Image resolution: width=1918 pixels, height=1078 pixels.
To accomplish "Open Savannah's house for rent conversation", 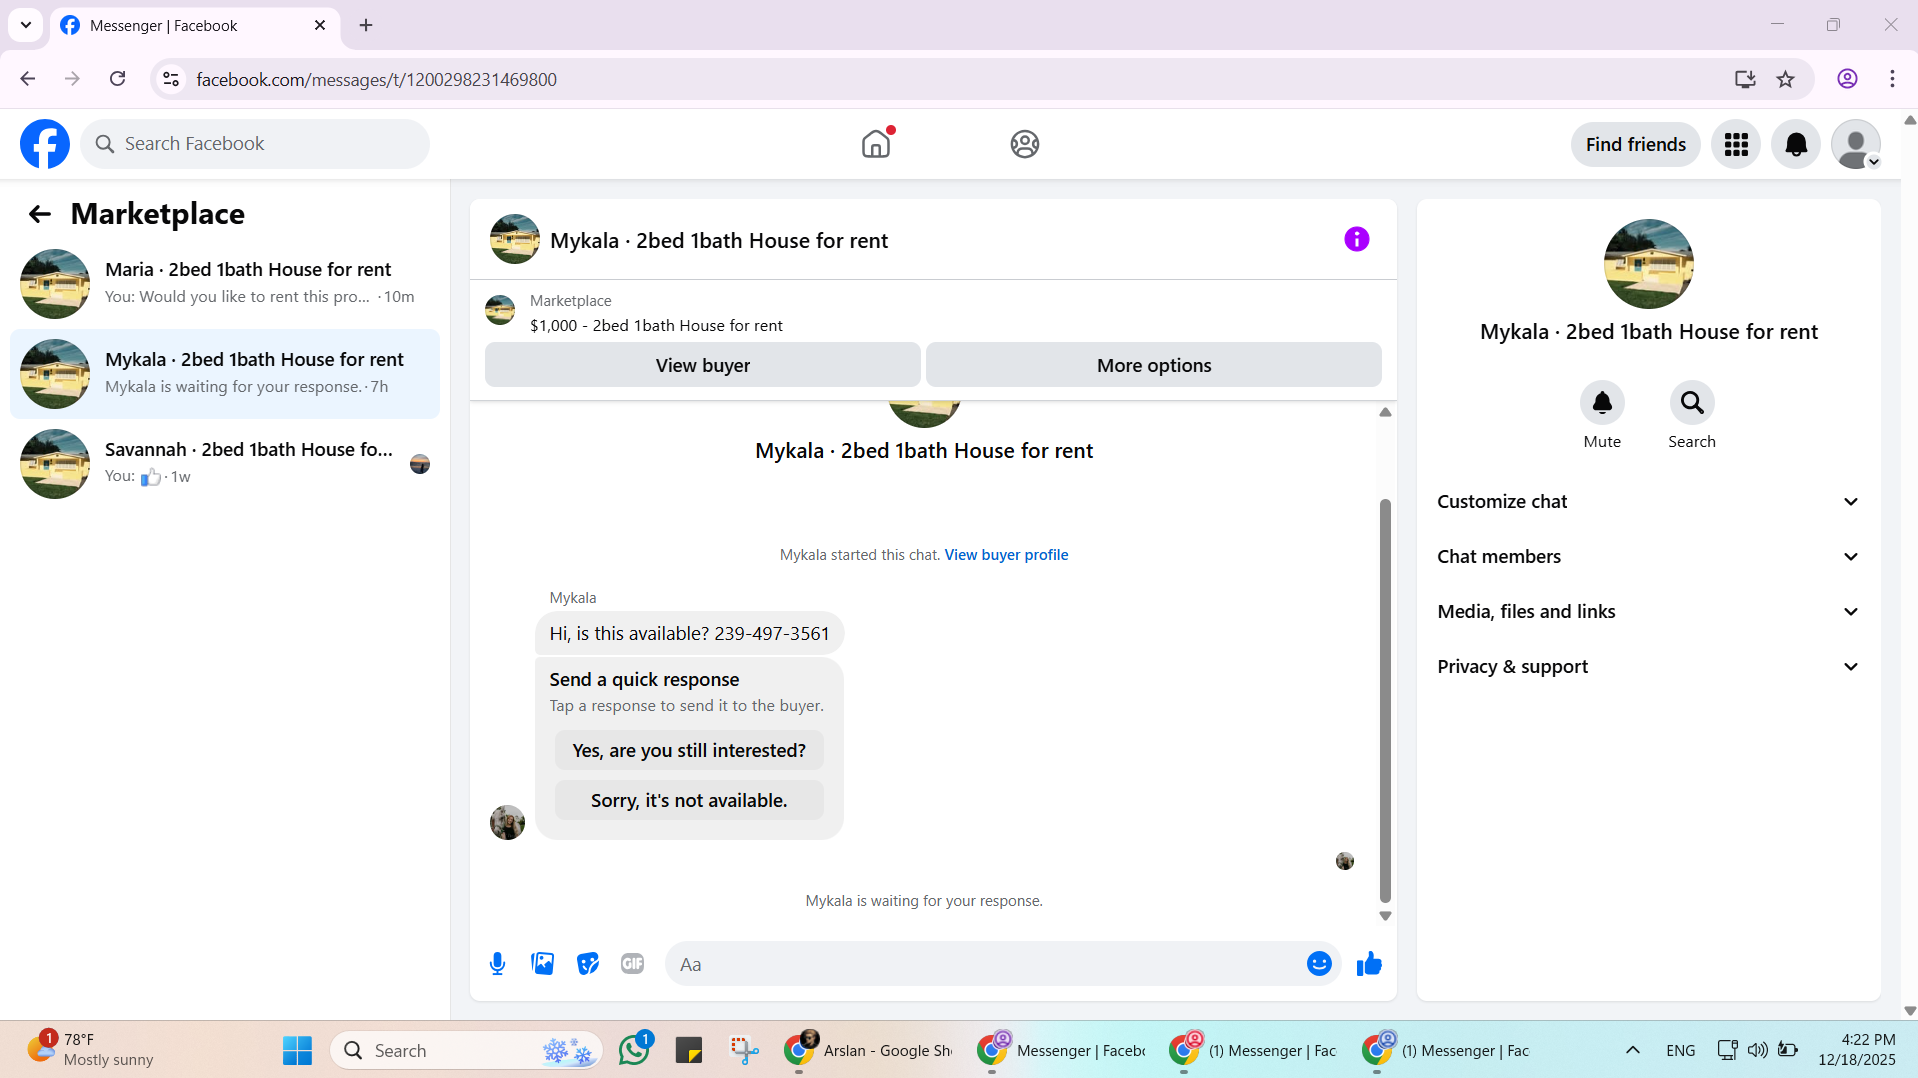I will click(225, 464).
